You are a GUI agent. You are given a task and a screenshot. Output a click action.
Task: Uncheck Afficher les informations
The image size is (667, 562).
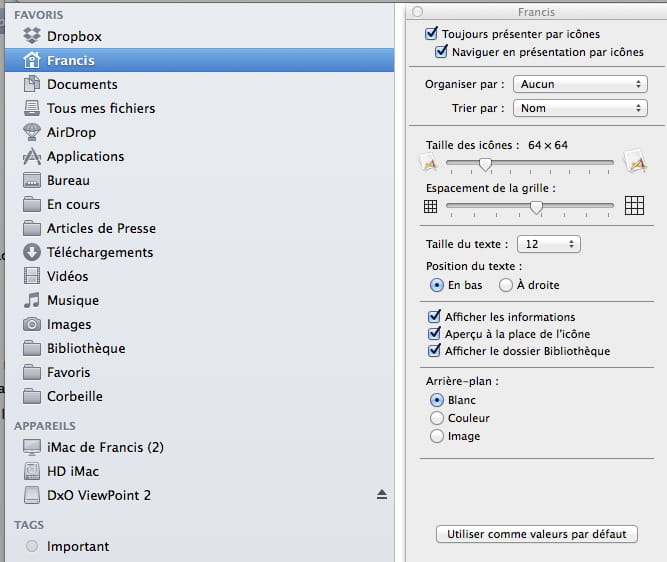(434, 317)
